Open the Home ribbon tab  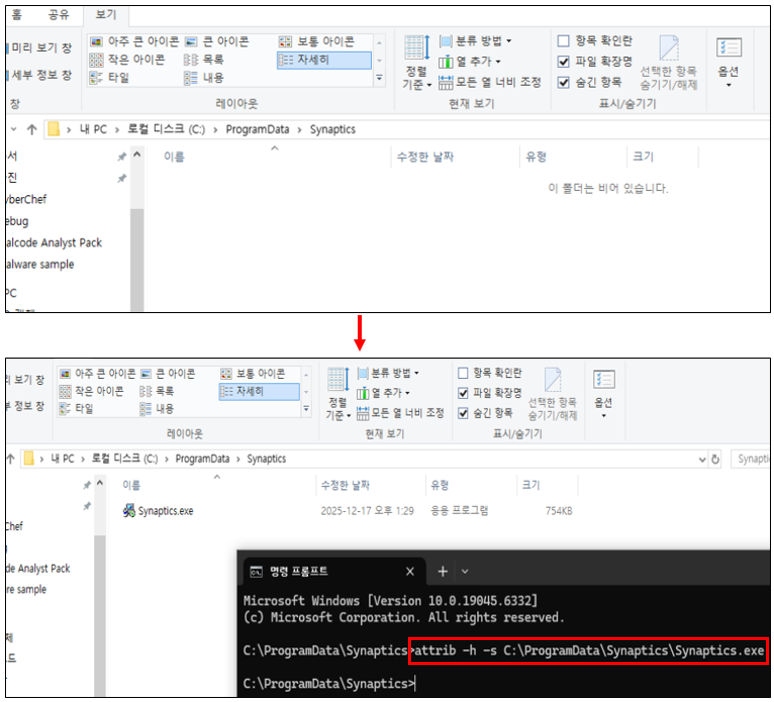17,15
